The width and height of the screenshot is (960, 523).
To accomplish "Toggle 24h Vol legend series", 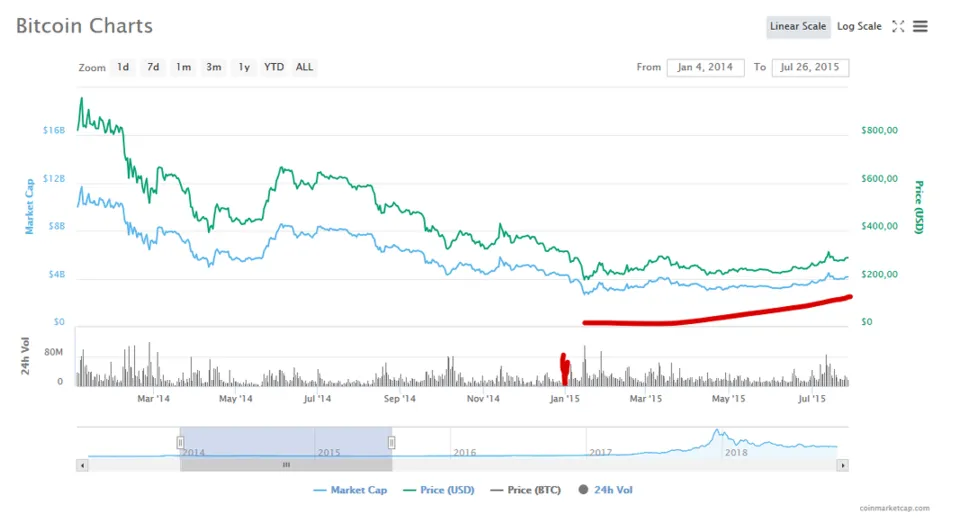I will [606, 490].
